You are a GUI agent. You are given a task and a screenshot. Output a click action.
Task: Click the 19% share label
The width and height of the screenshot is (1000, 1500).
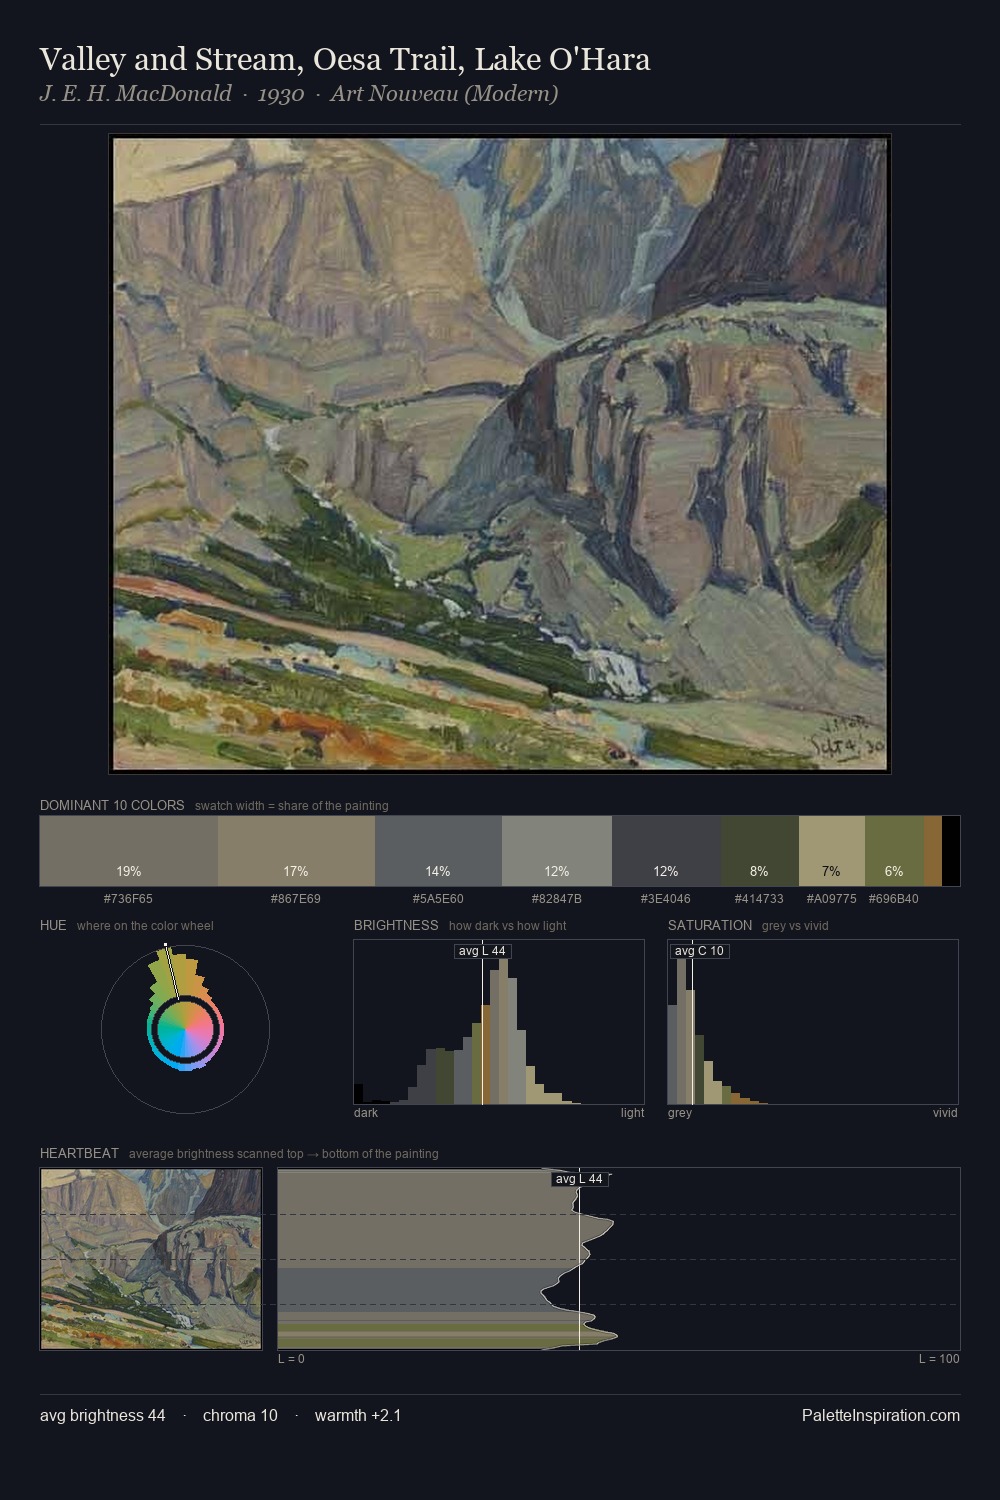(x=129, y=871)
